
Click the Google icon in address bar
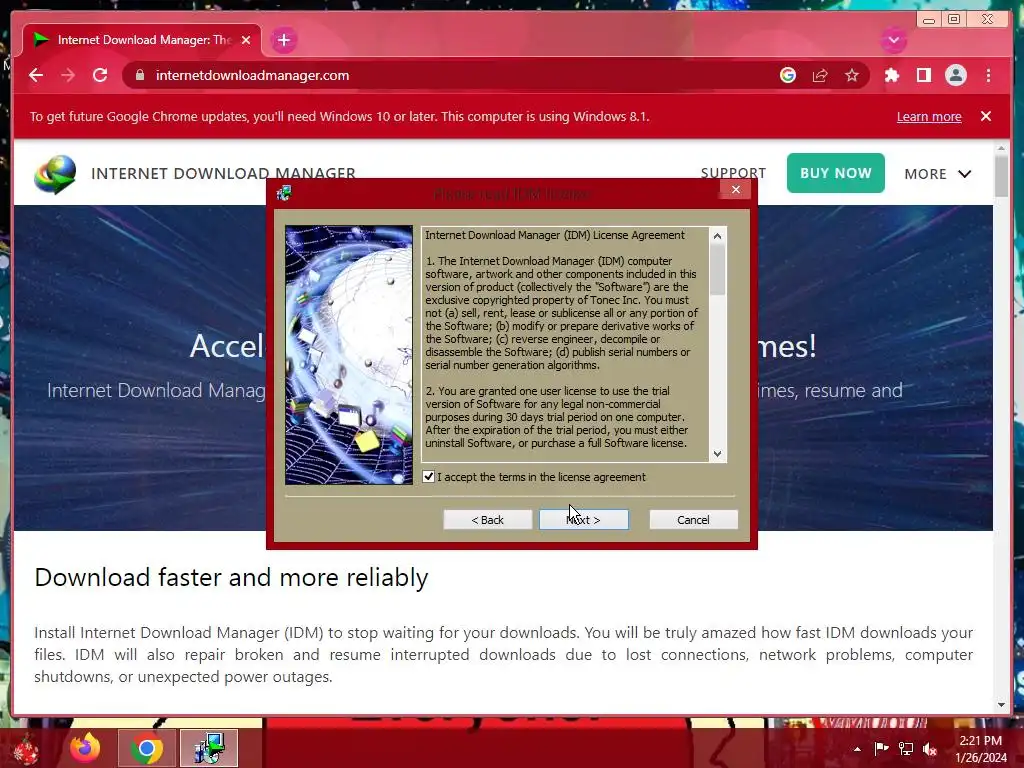788,75
